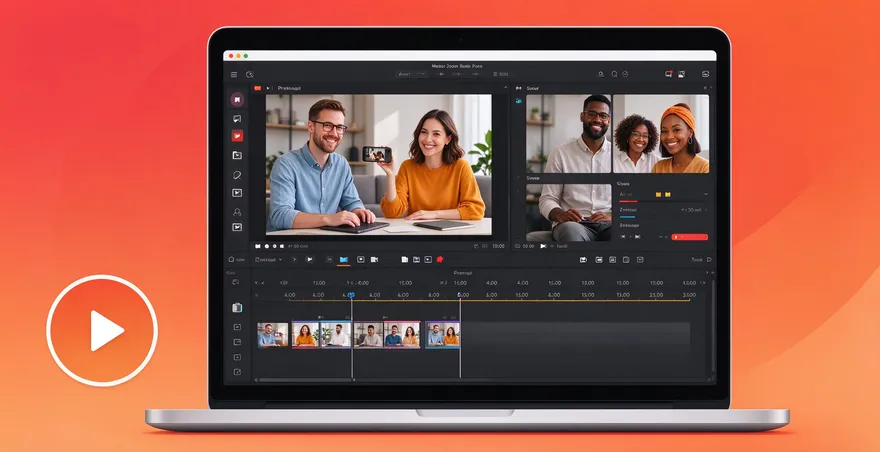
Task: Click the blue playhead marker on timeline ruler
Action: pos(351,295)
